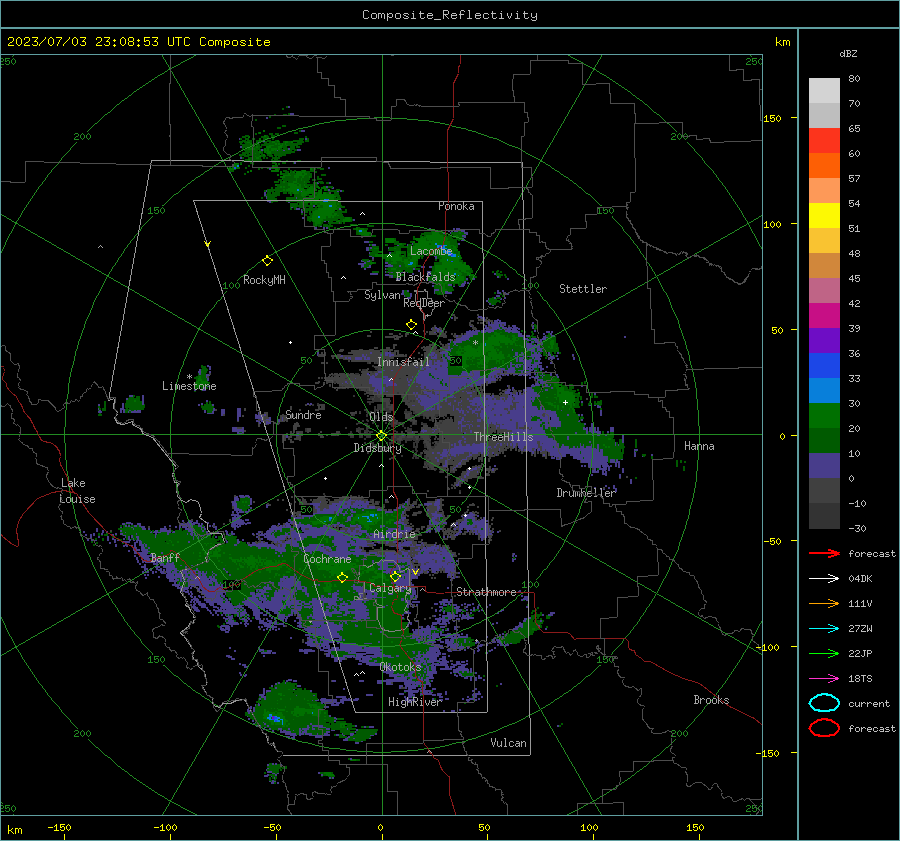The image size is (900, 841).
Task: Select the yellow 51–54 dBZ swatch
Action: [824, 216]
